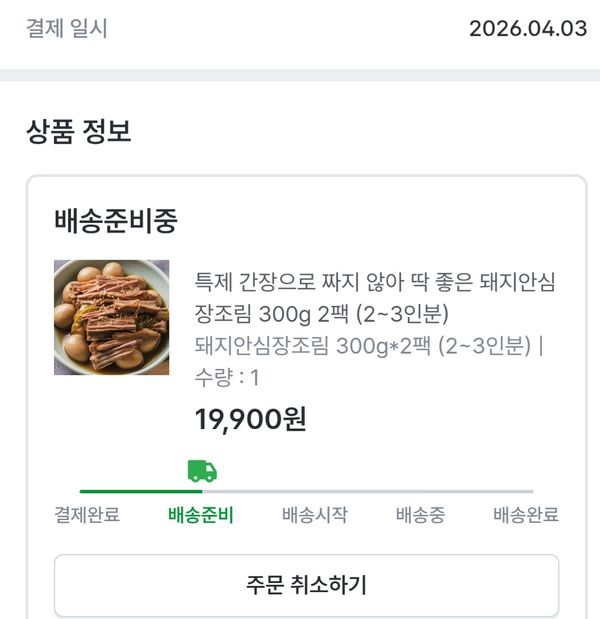Select the 결제완료 step label

(87, 516)
